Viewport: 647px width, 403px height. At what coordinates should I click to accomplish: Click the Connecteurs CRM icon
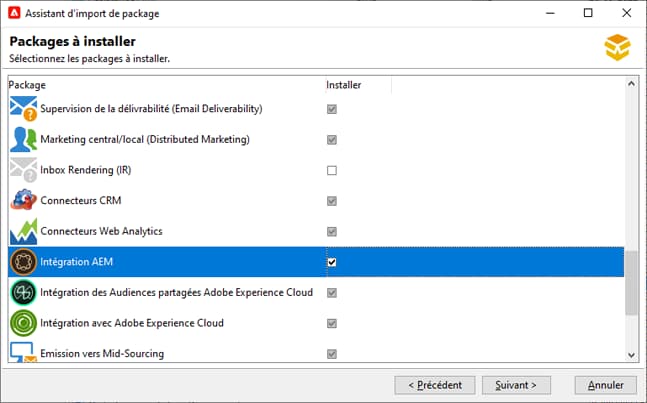pos(24,200)
